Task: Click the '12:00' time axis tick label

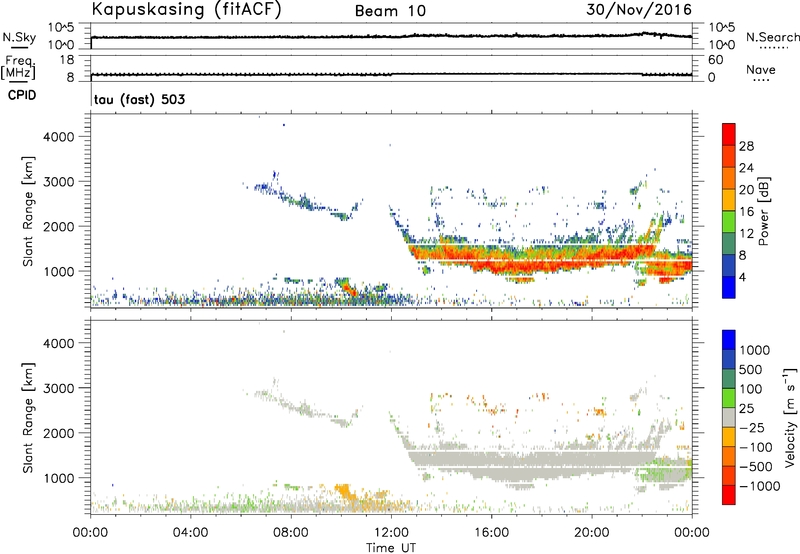Action: [391, 533]
